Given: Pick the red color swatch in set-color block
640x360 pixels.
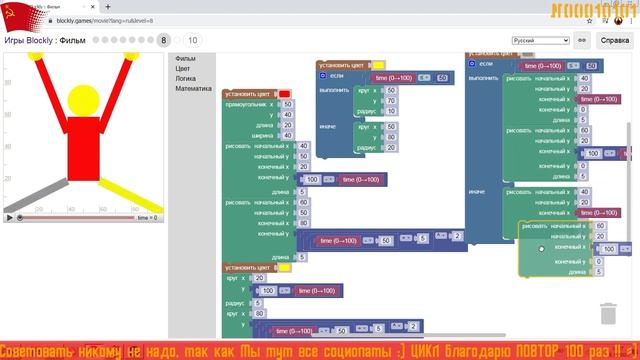Looking at the screenshot, I should coord(284,94).
